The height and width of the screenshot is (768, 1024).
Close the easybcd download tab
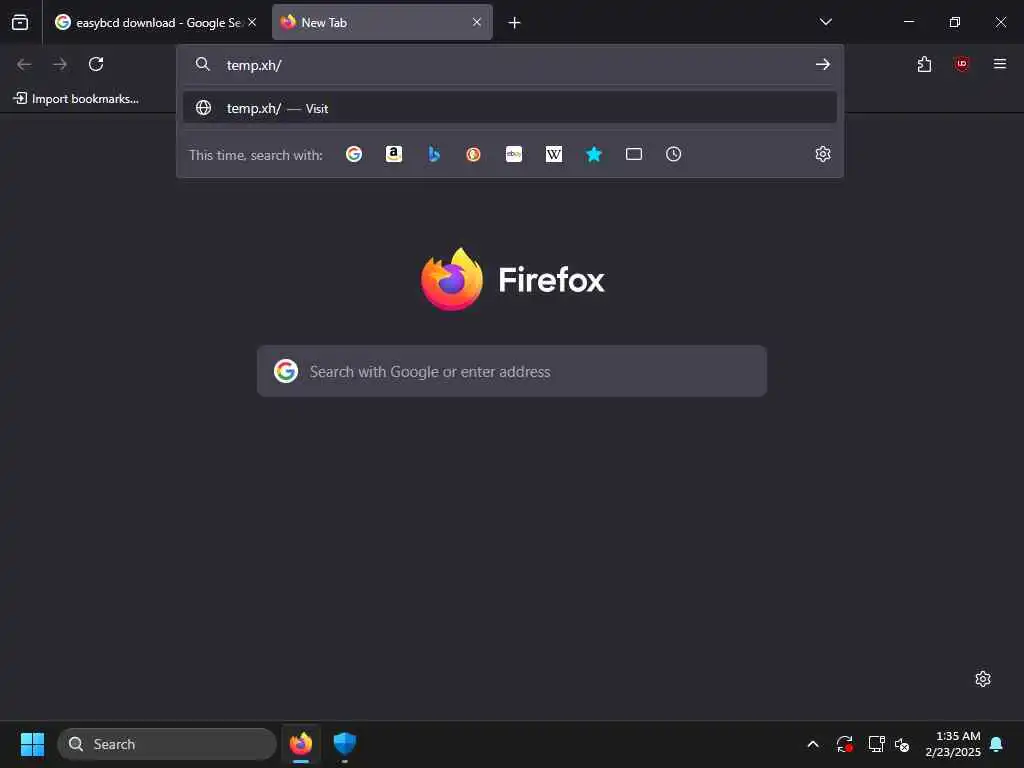252,22
